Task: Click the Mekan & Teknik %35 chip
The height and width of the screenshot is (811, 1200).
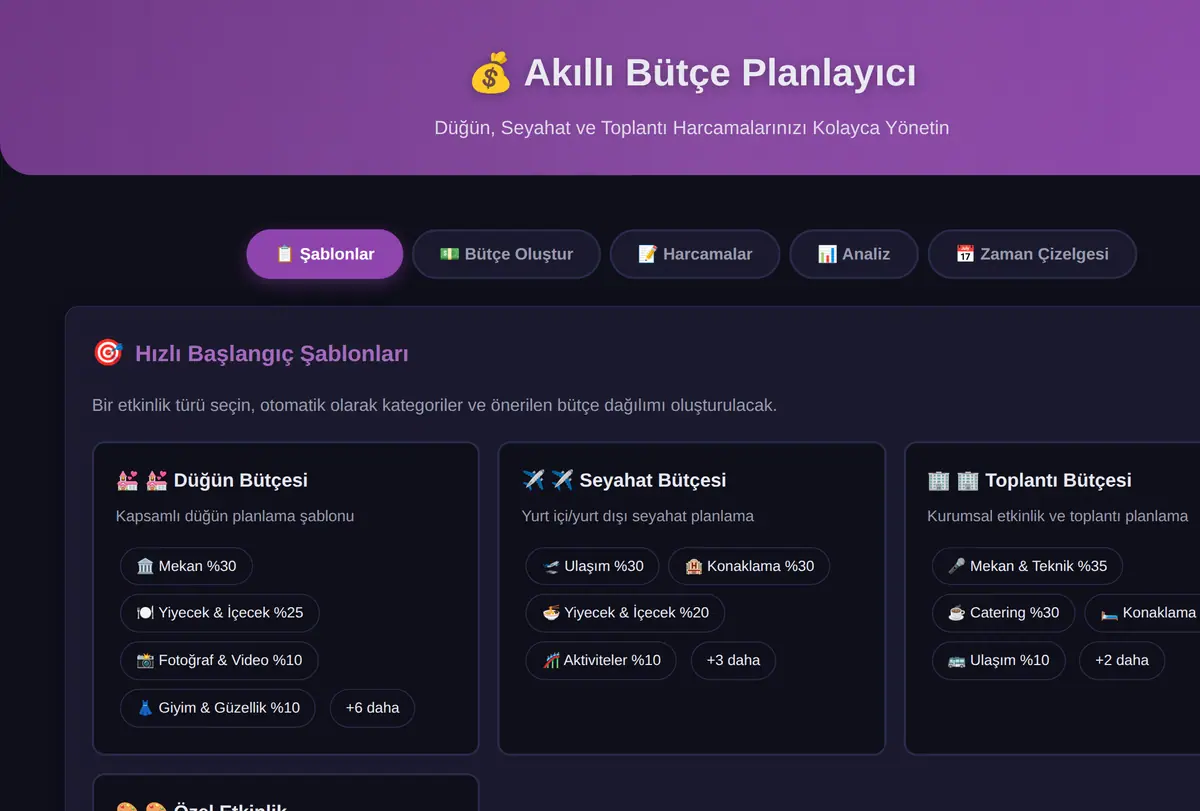Action: tap(1027, 566)
